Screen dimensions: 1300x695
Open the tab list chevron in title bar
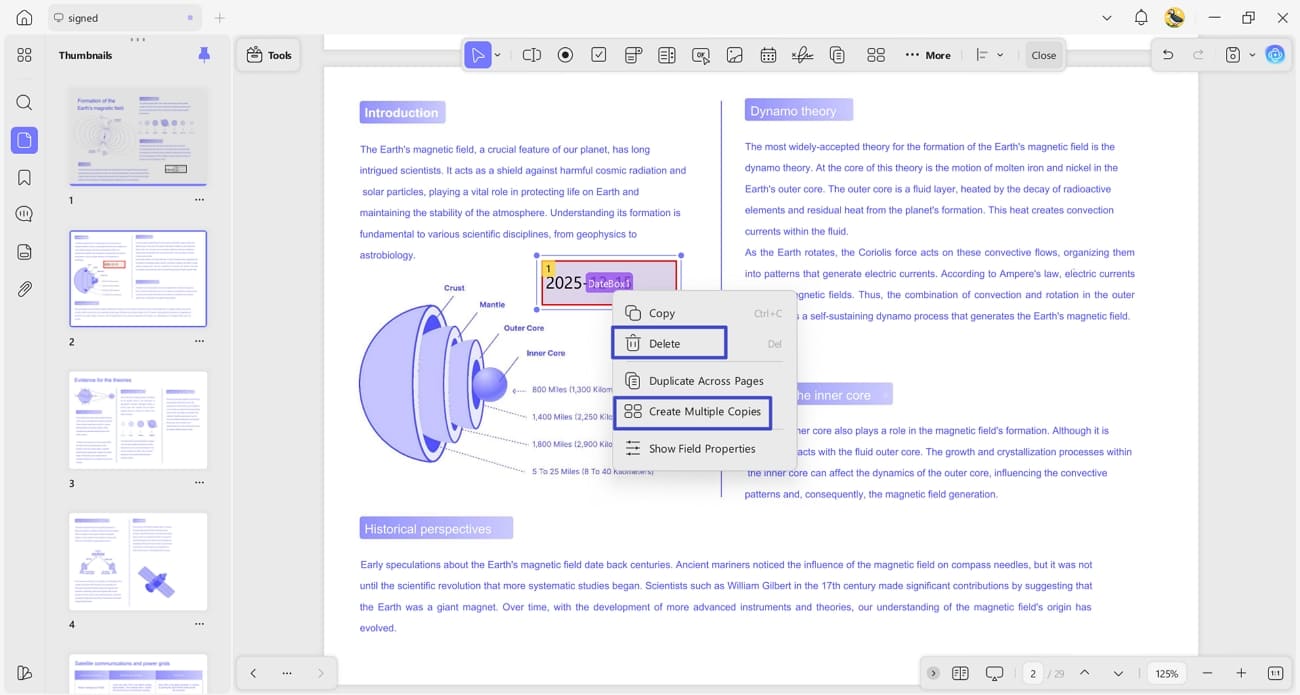pos(1107,18)
